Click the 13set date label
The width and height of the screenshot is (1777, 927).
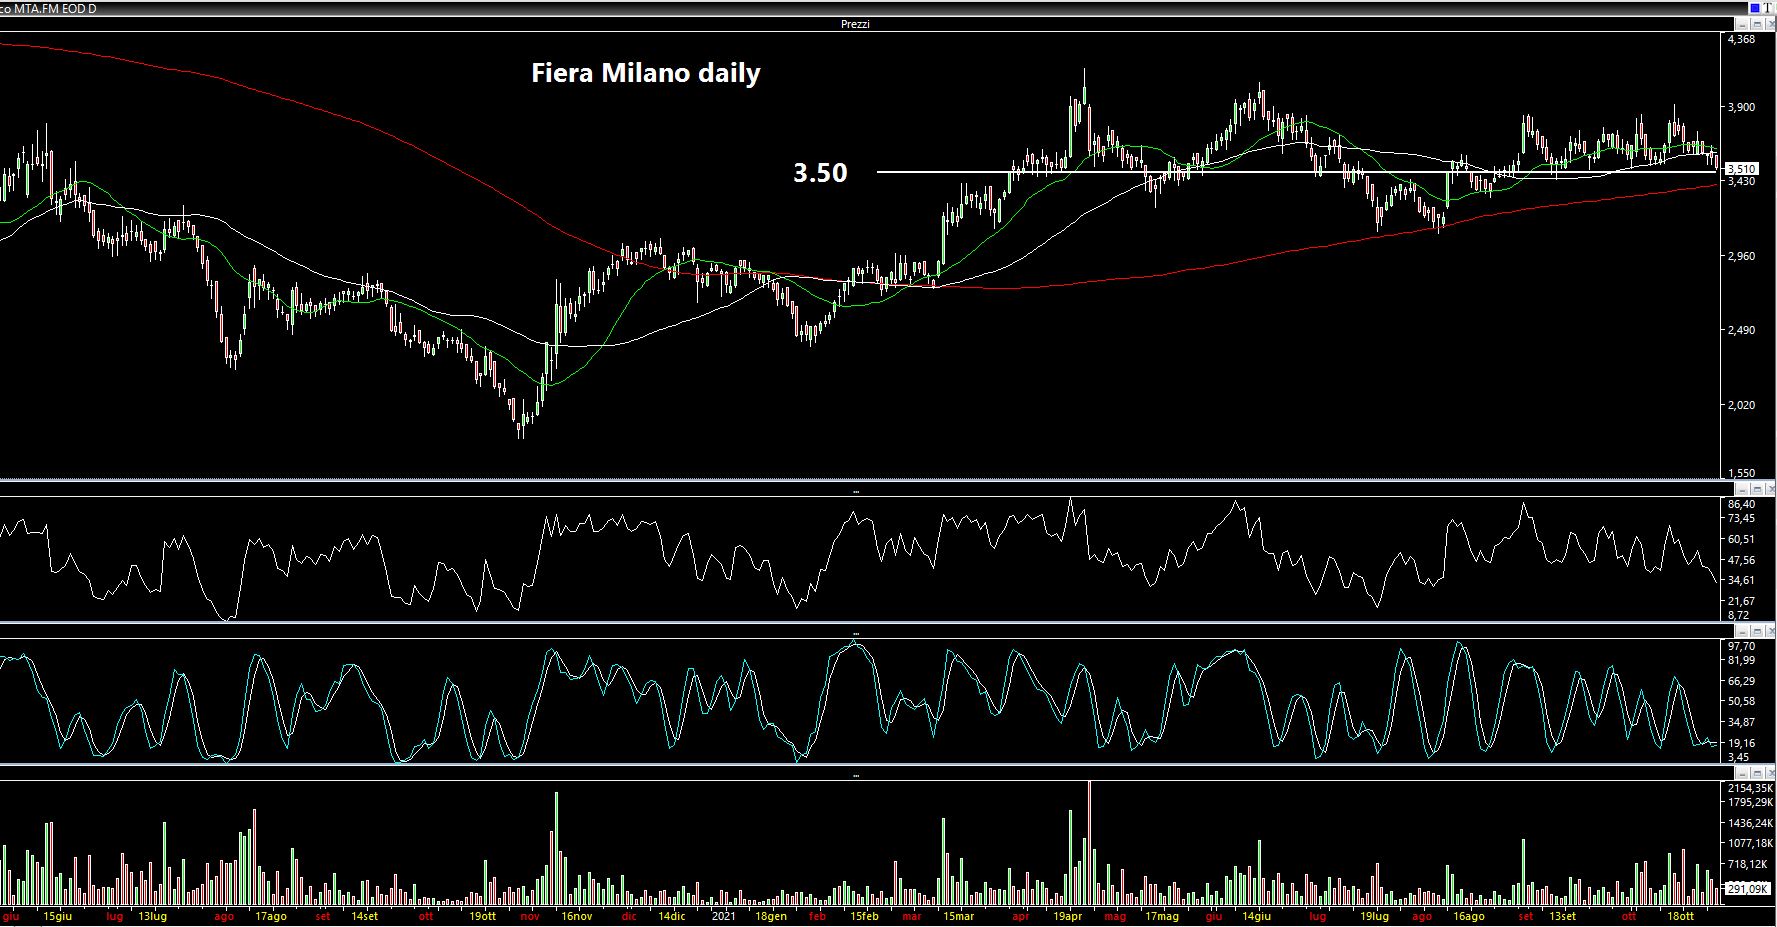coord(1562,916)
